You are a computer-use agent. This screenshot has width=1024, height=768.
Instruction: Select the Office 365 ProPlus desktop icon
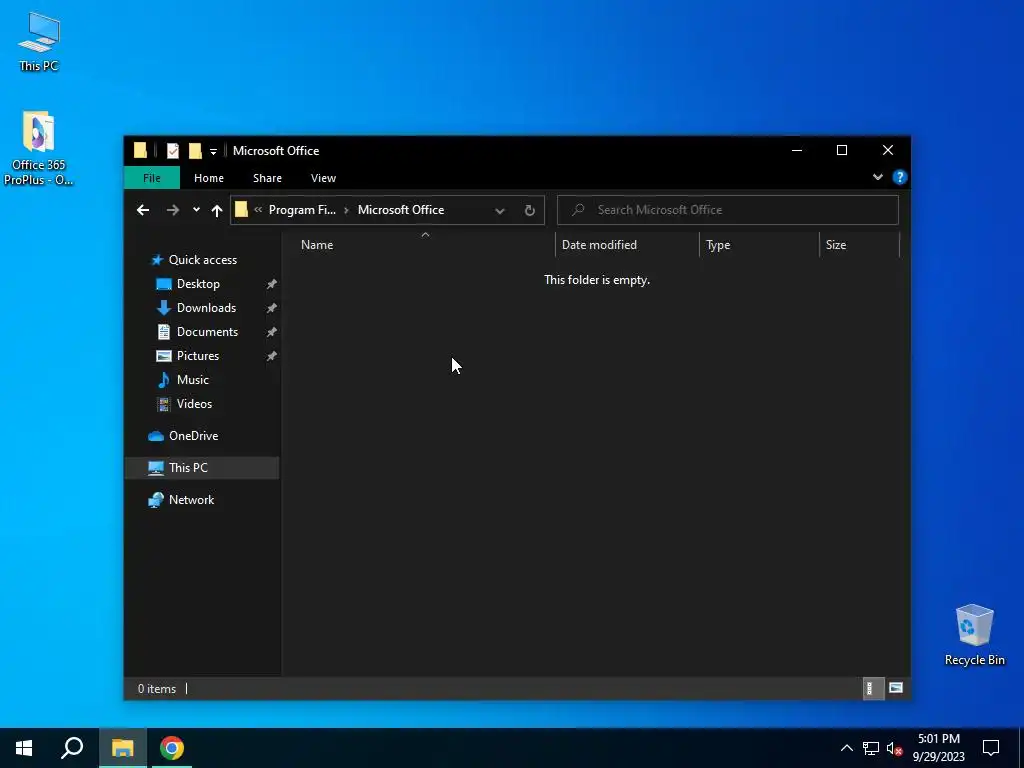click(38, 148)
